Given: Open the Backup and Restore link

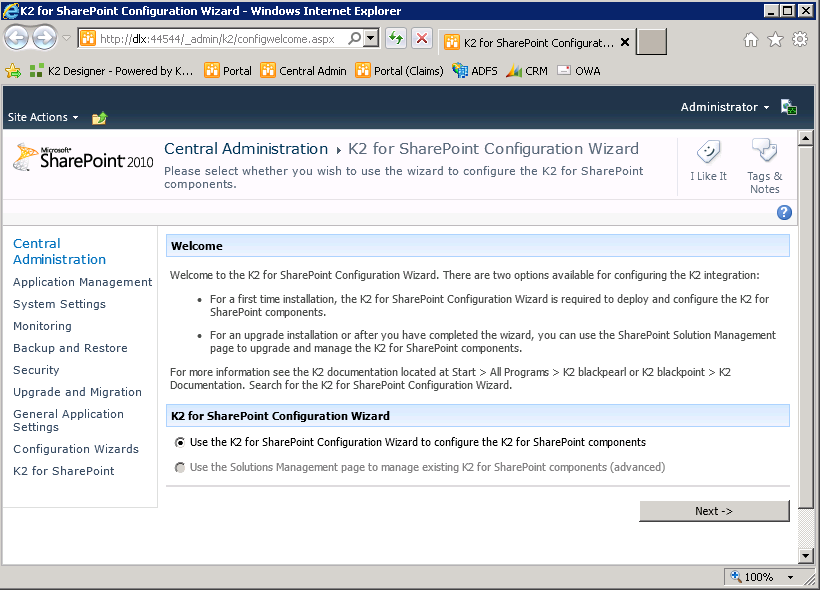Looking at the screenshot, I should (69, 348).
